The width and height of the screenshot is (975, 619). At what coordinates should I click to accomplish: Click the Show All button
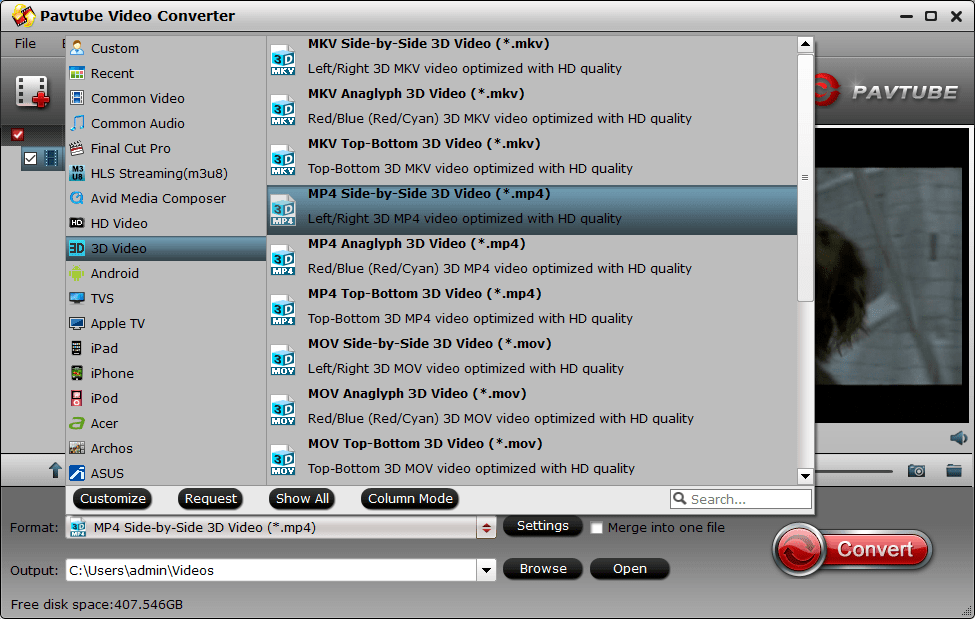coord(302,498)
